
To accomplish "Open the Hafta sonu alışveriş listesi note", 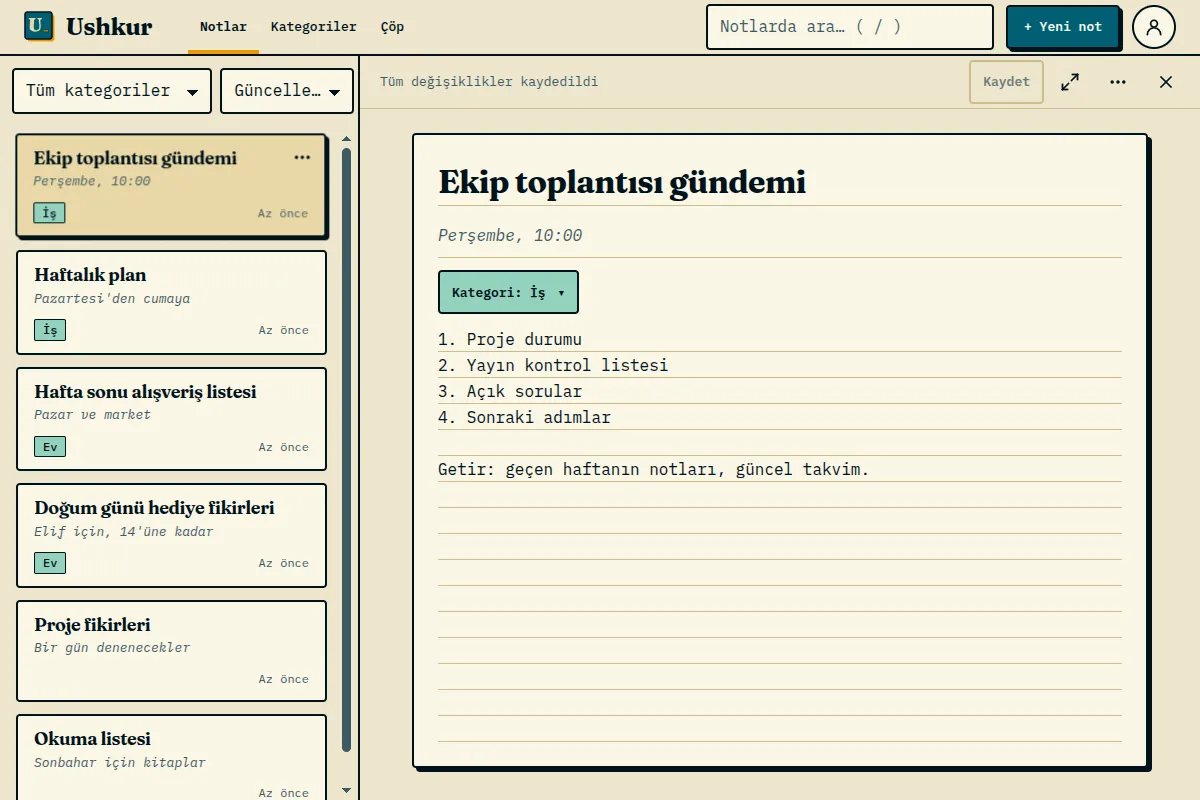I will [171, 419].
